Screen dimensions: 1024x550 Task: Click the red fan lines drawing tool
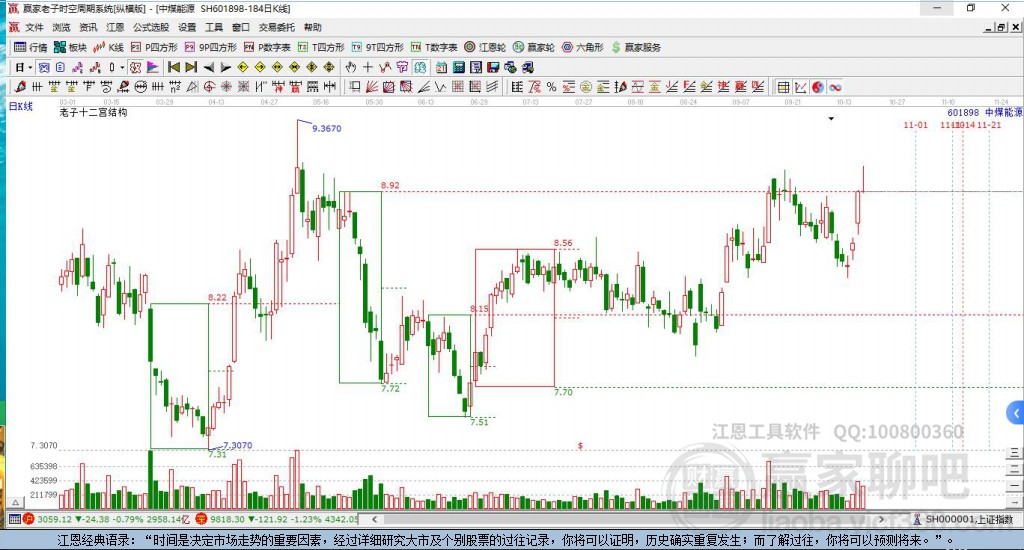[x=370, y=87]
